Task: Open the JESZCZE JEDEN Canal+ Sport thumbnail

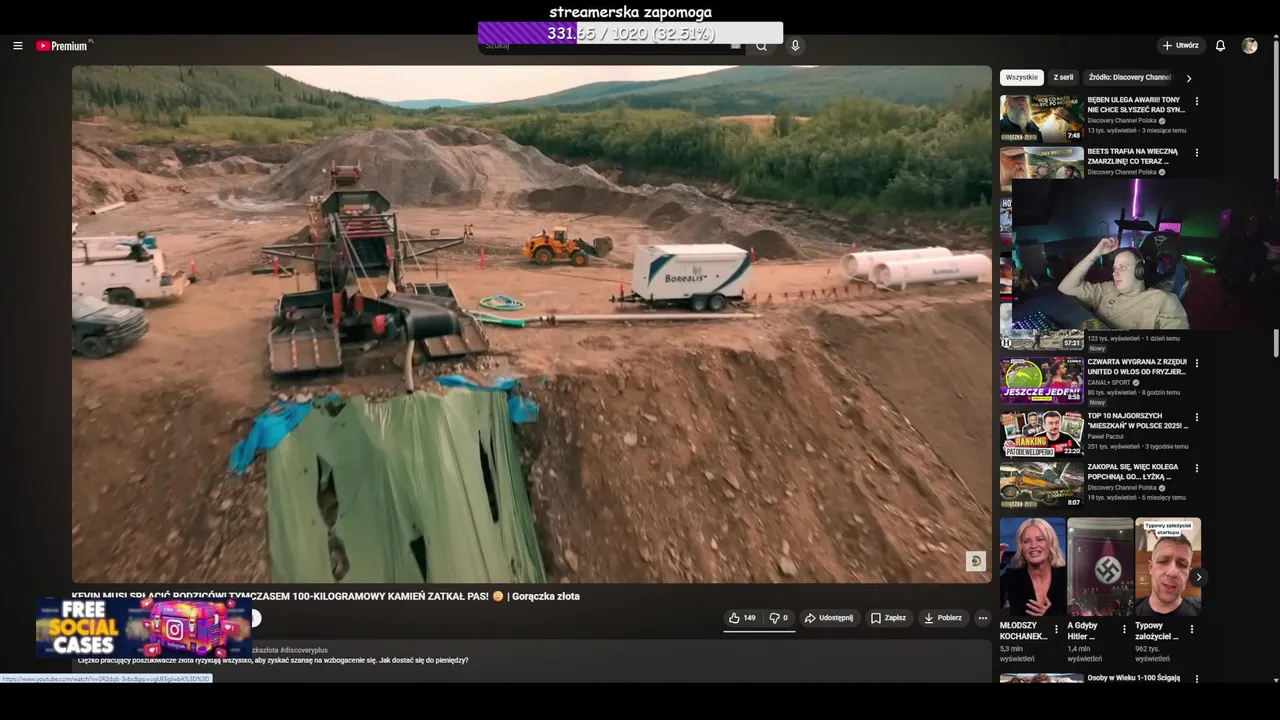Action: [x=1041, y=380]
